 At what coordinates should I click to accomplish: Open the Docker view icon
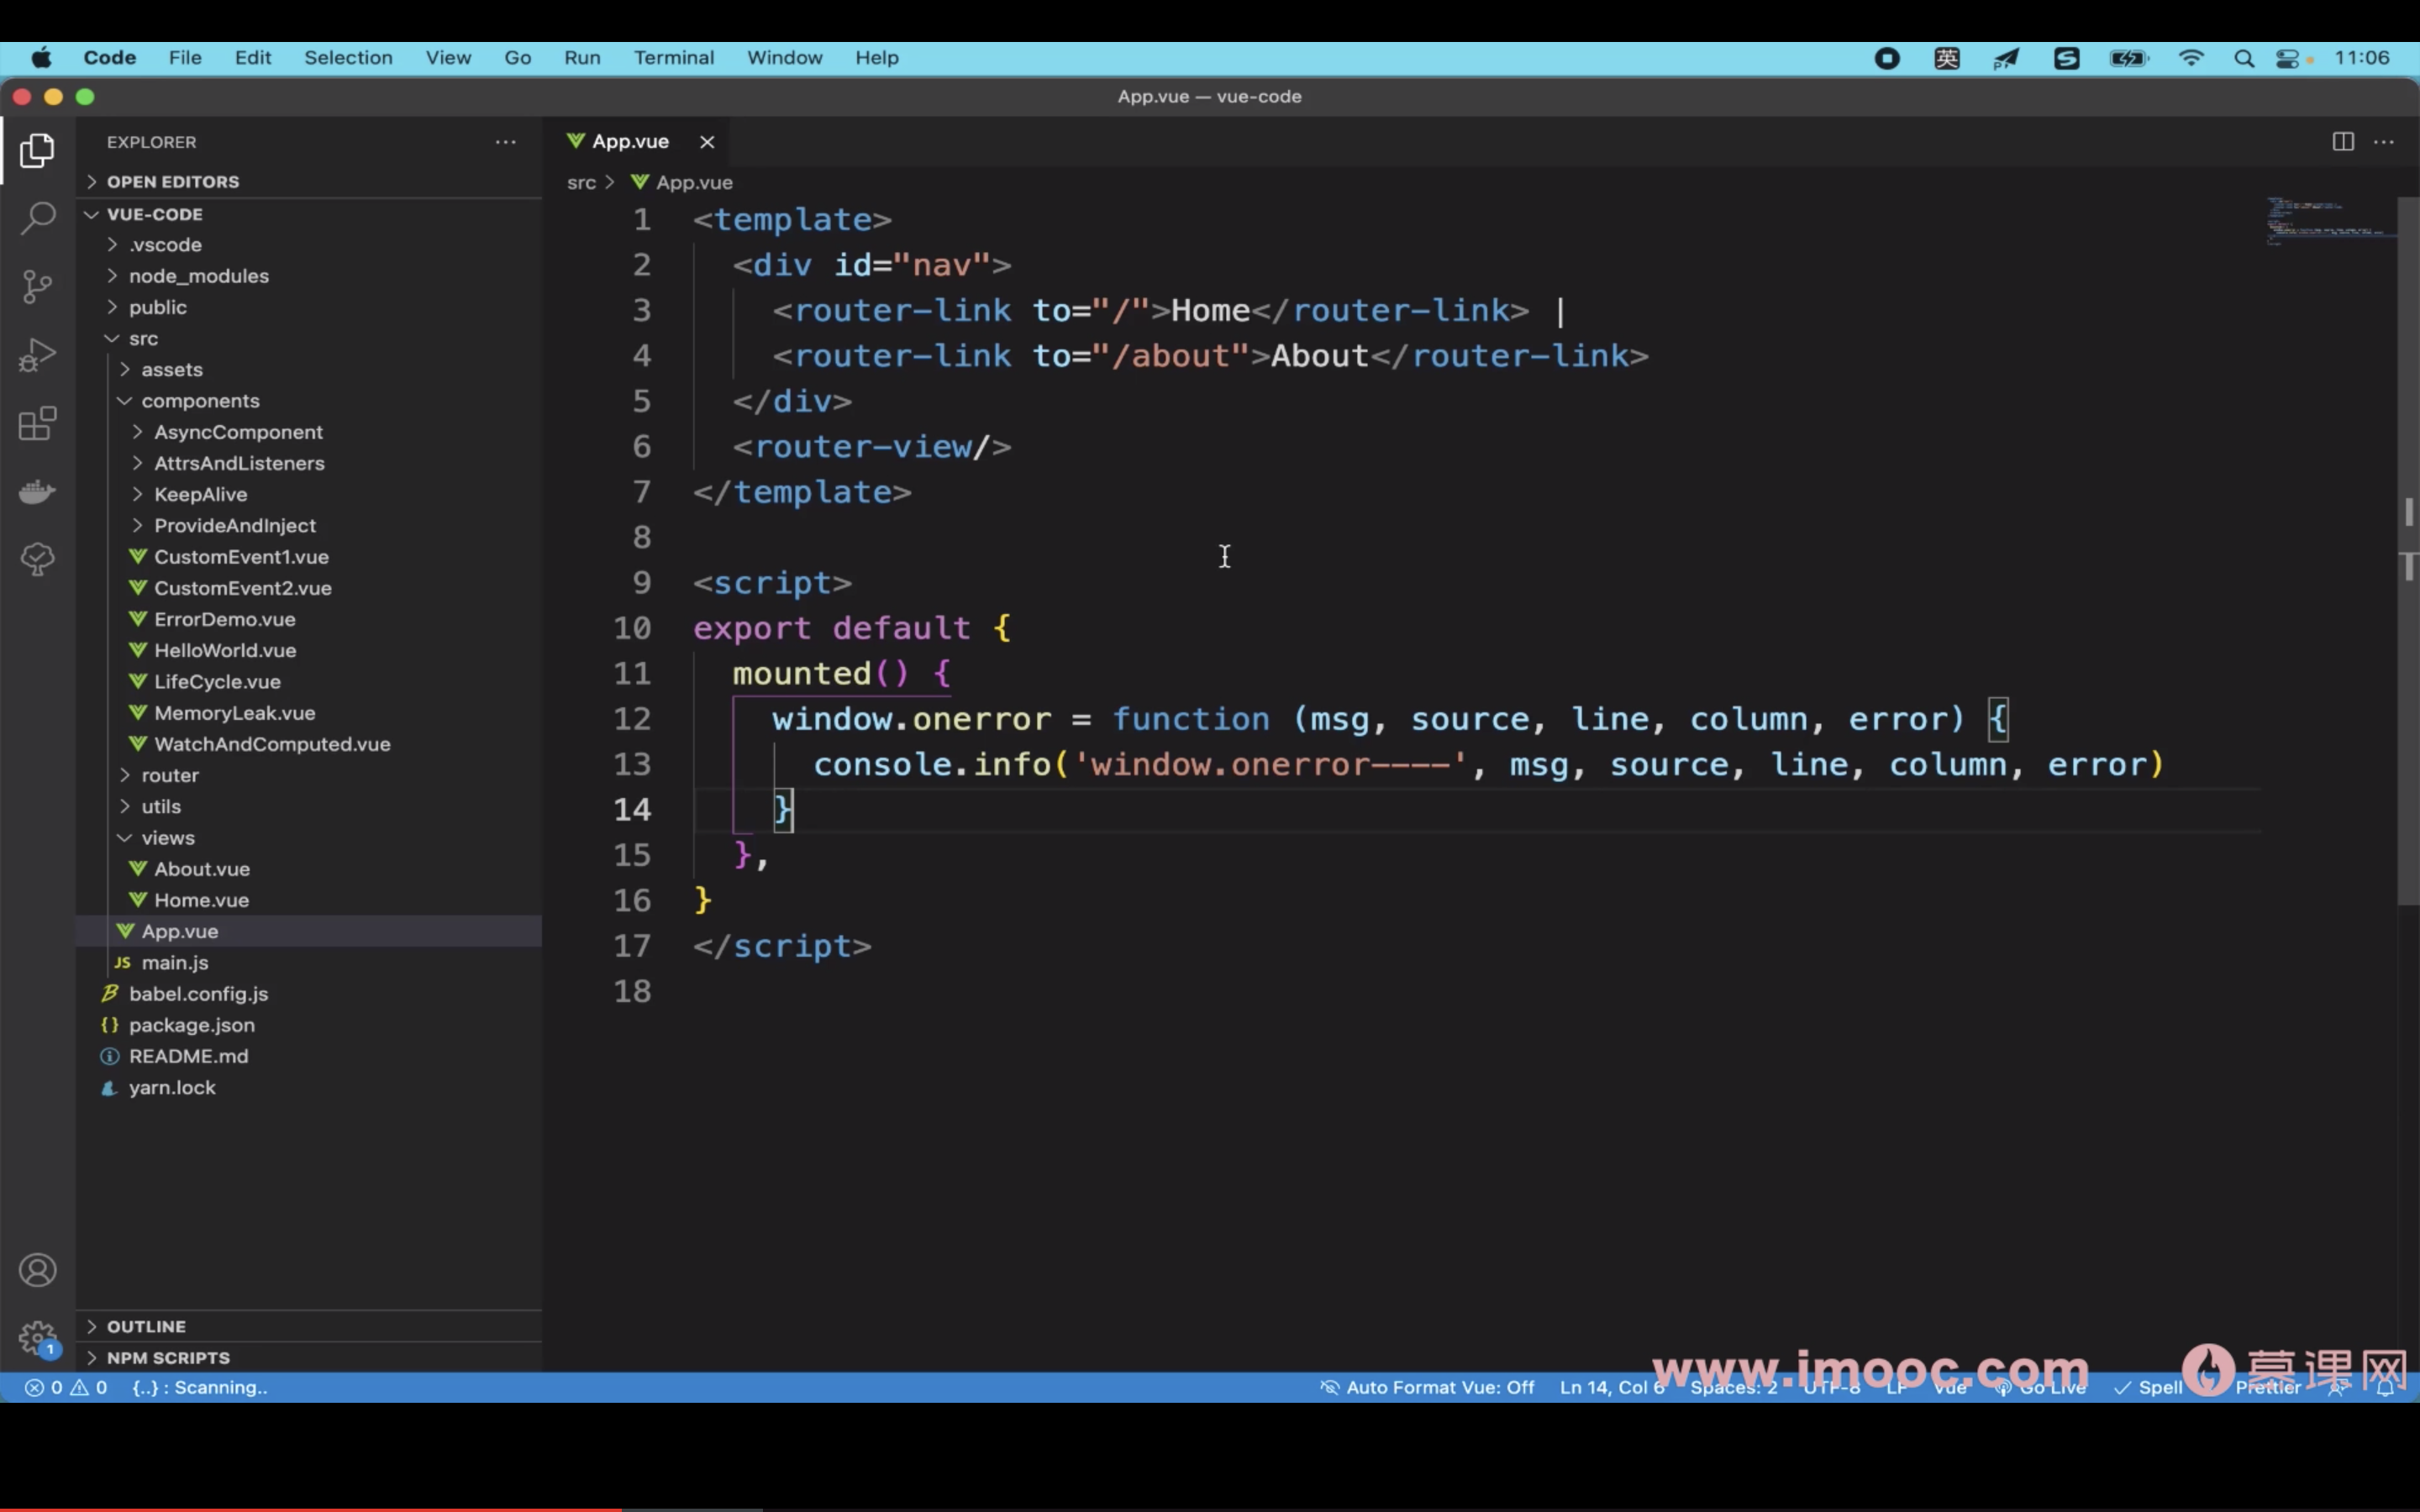click(37, 491)
